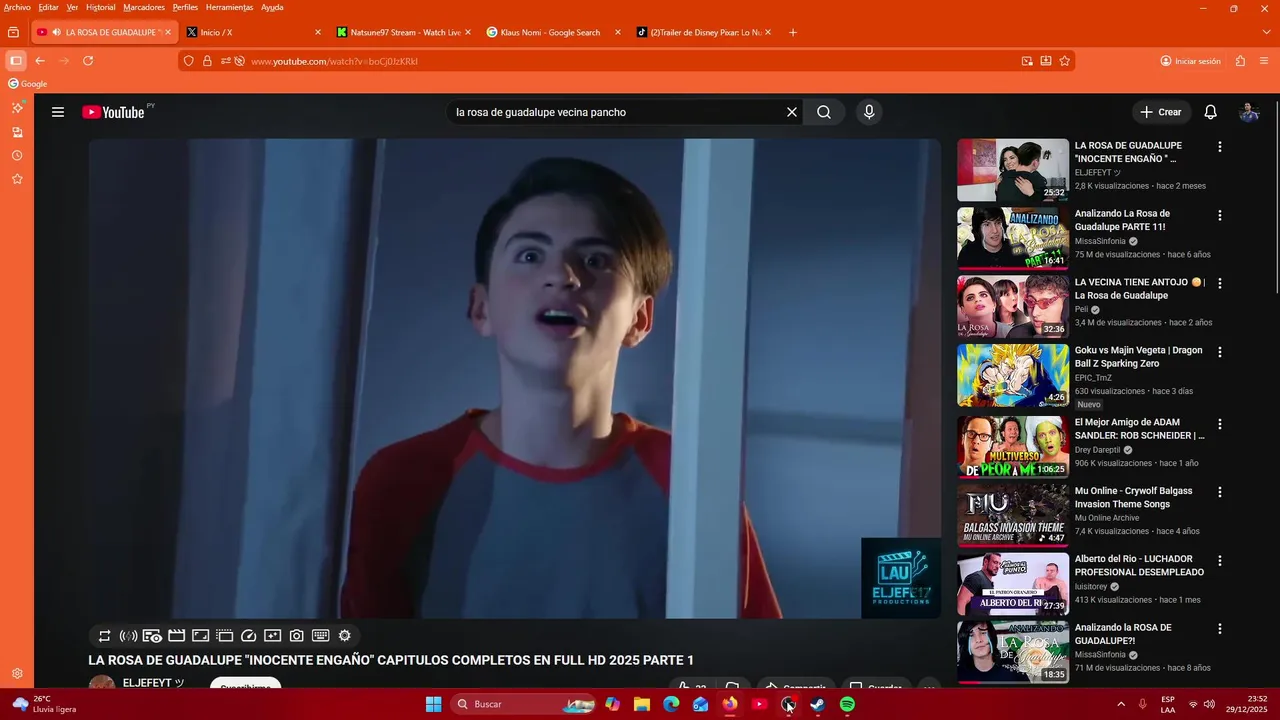1280x720 pixels.
Task: Open a new browser tab
Action: pyautogui.click(x=793, y=32)
